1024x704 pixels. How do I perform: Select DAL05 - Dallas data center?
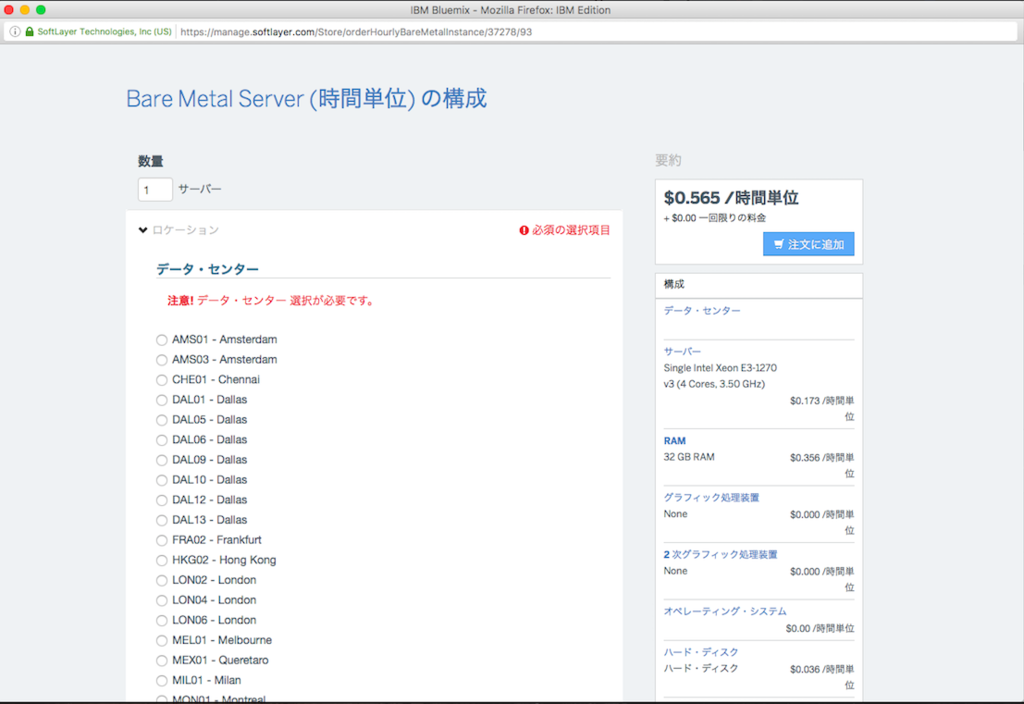point(161,420)
